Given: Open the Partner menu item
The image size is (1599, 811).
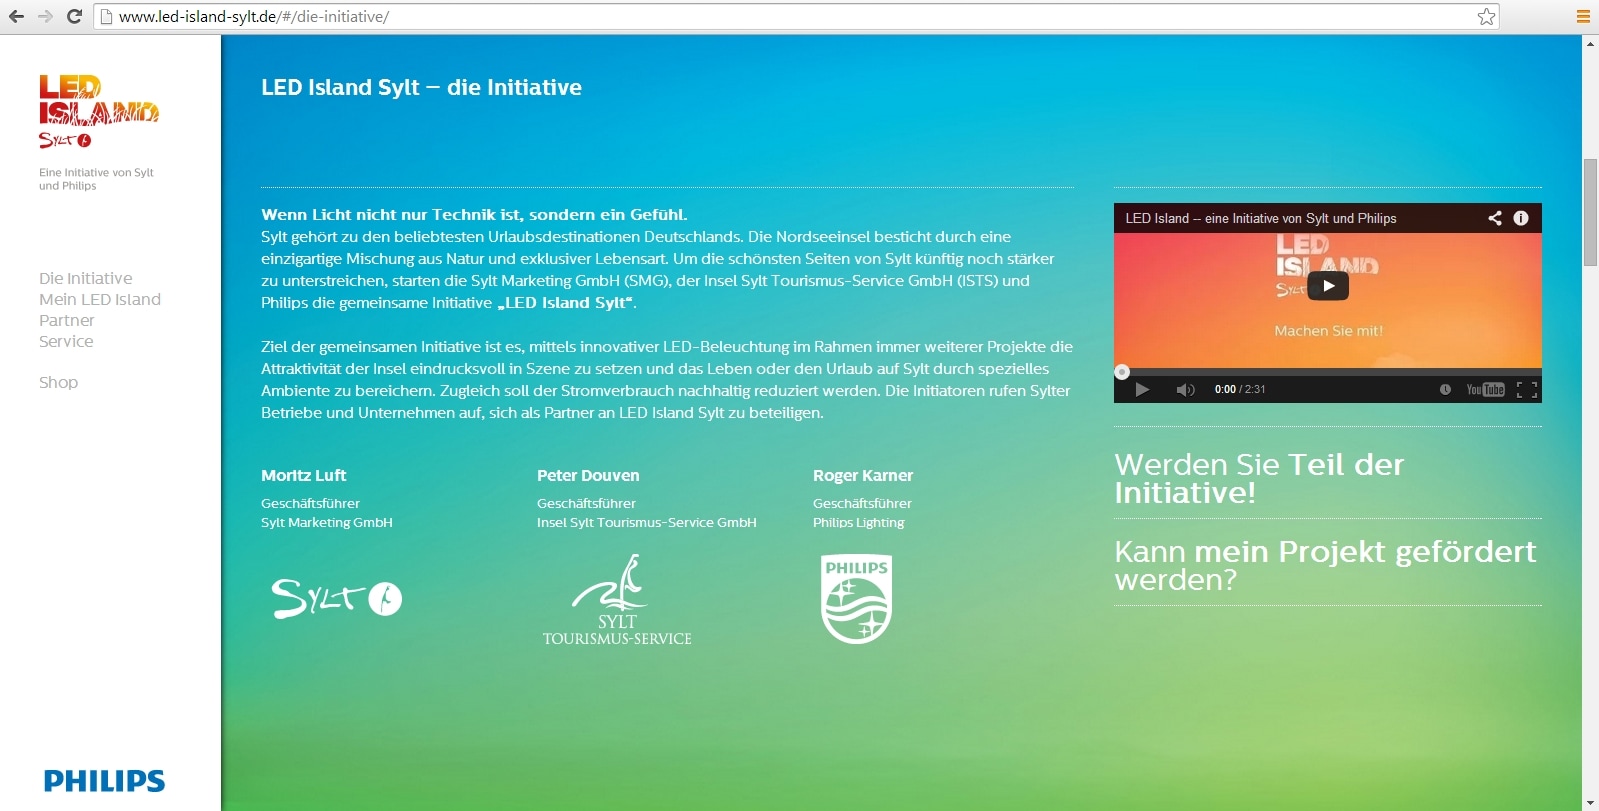Looking at the screenshot, I should [x=67, y=320].
